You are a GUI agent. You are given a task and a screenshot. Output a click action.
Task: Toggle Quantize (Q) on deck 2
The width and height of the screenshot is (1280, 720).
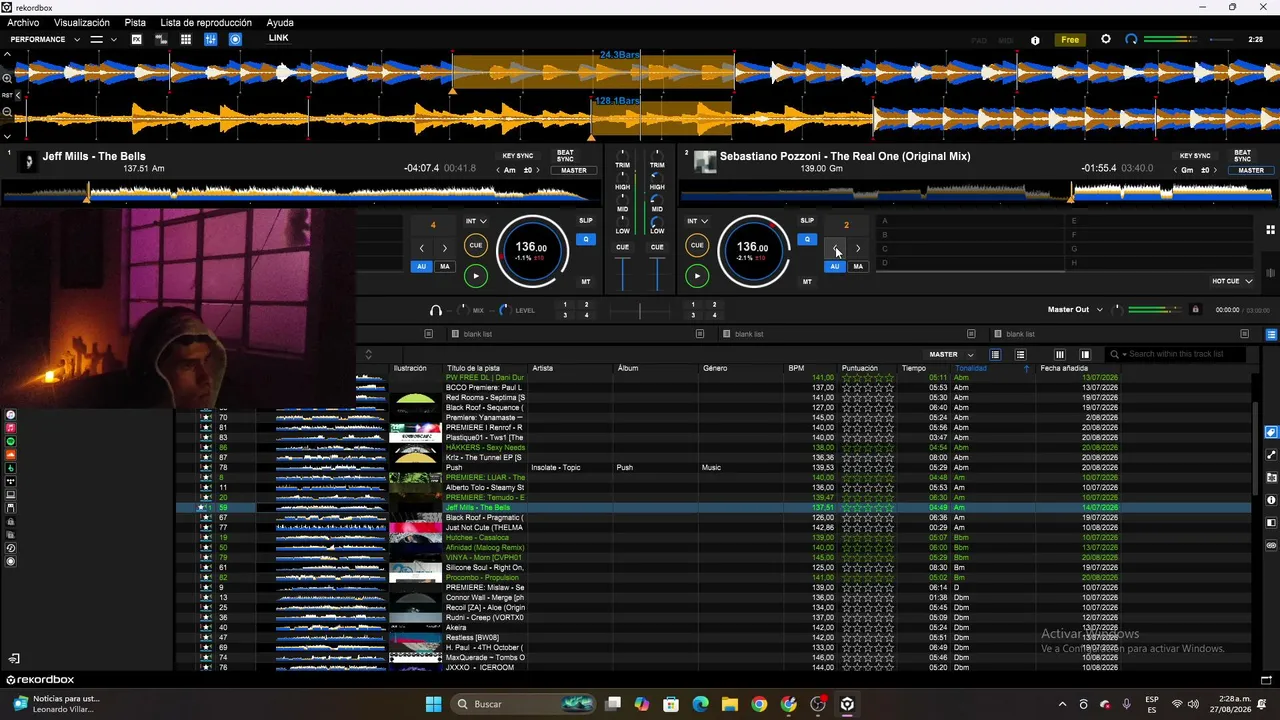click(807, 239)
